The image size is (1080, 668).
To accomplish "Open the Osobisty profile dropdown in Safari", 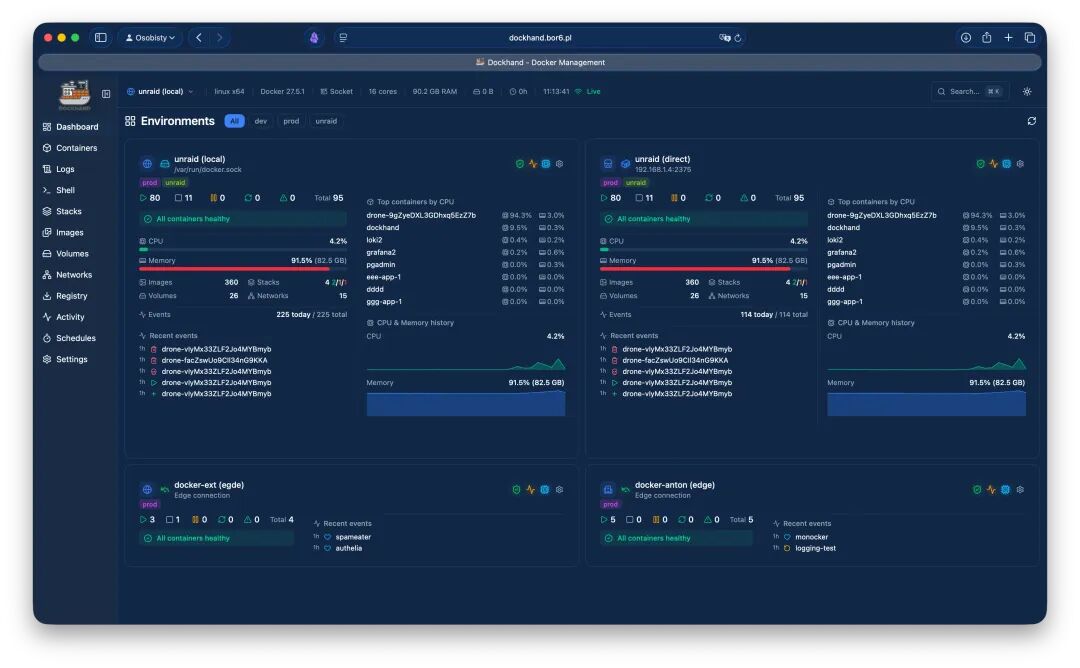I will coord(150,38).
